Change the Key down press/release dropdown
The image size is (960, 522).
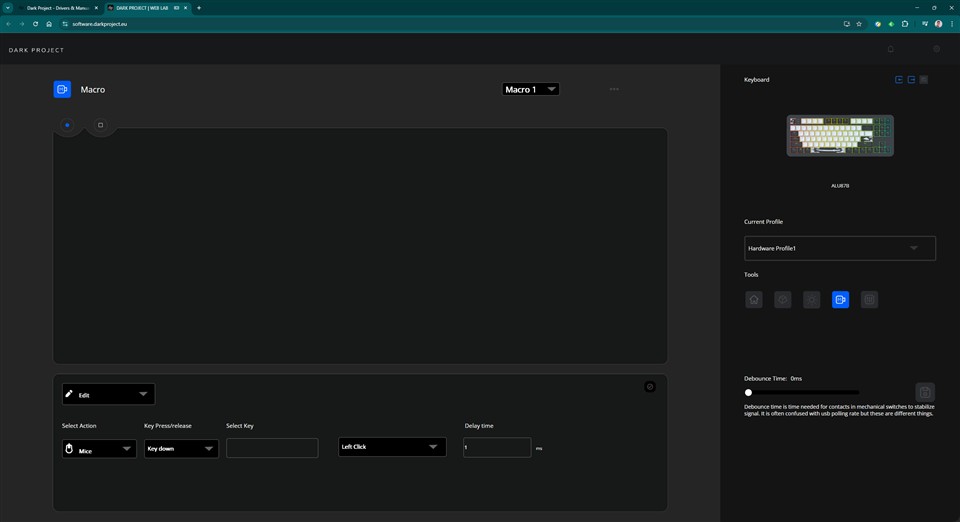[x=181, y=449]
